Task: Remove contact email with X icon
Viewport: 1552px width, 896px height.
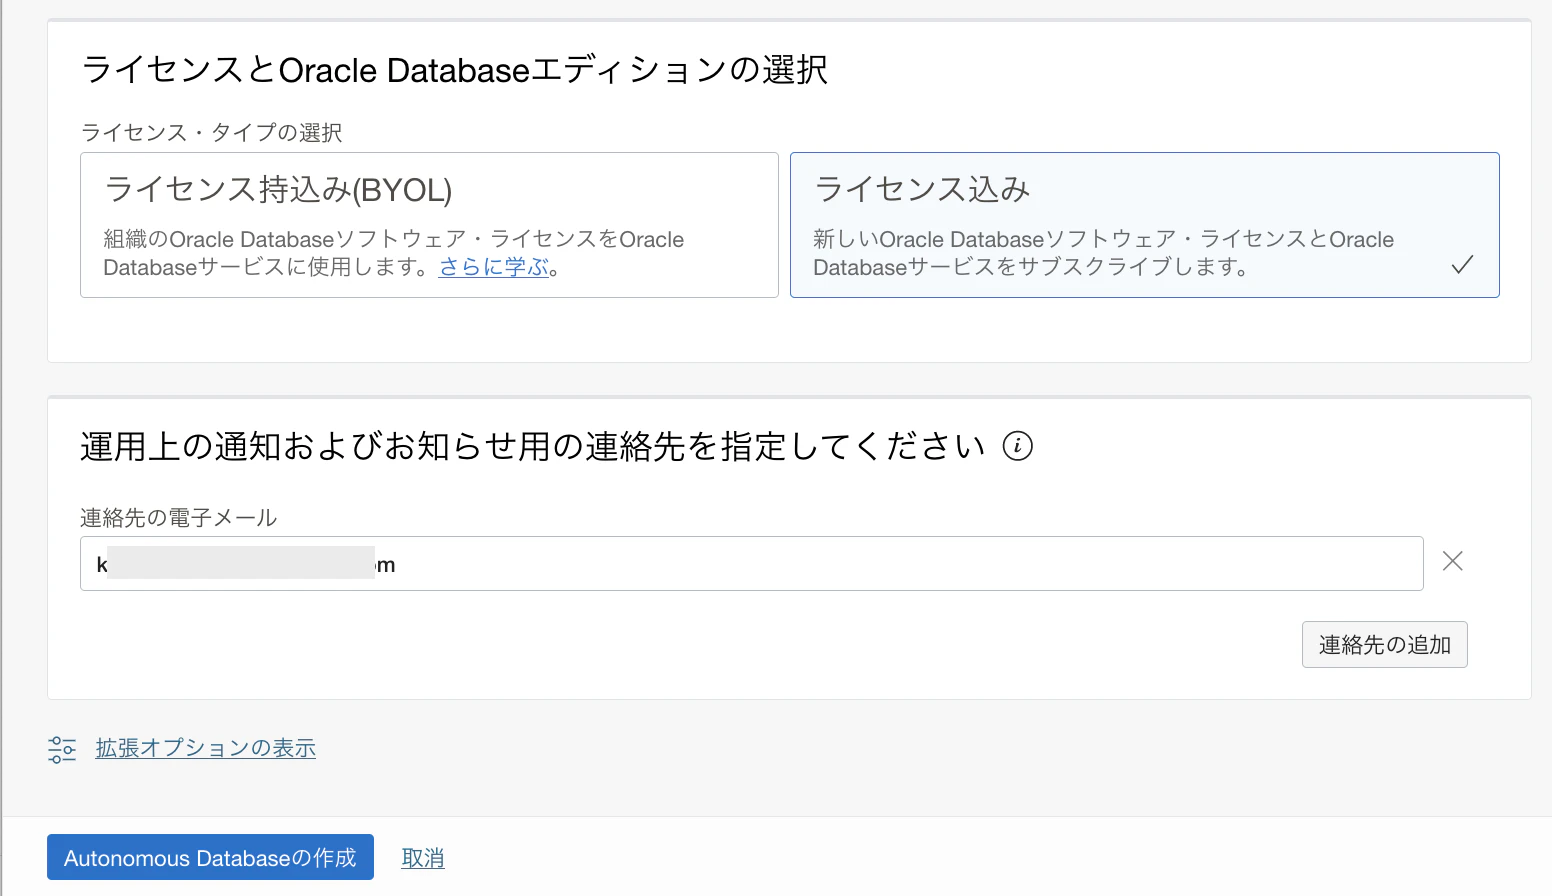Action: [1453, 561]
